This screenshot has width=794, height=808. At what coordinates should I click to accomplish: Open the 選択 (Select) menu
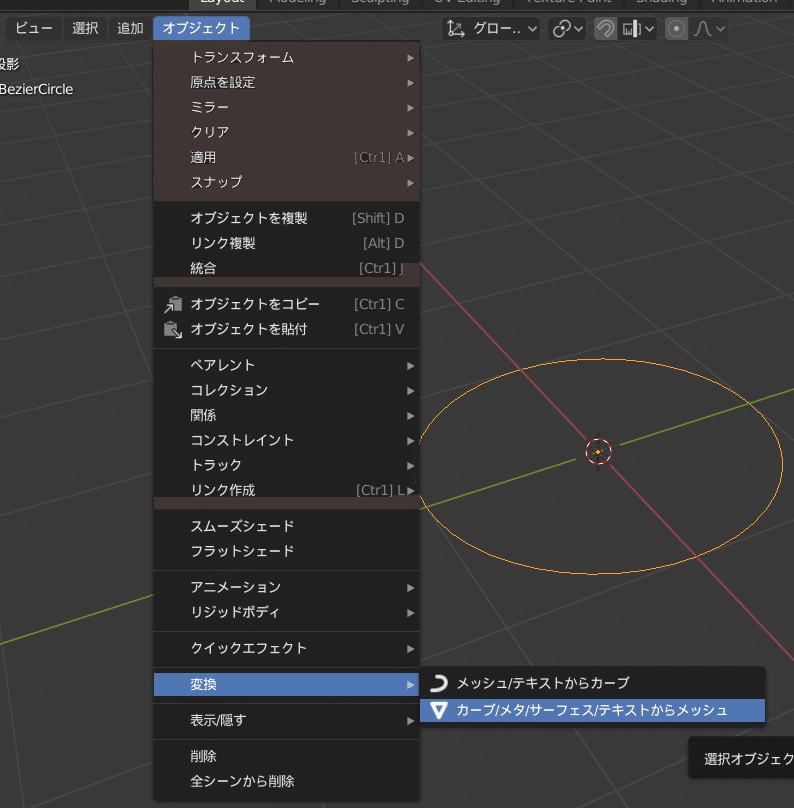(x=85, y=28)
